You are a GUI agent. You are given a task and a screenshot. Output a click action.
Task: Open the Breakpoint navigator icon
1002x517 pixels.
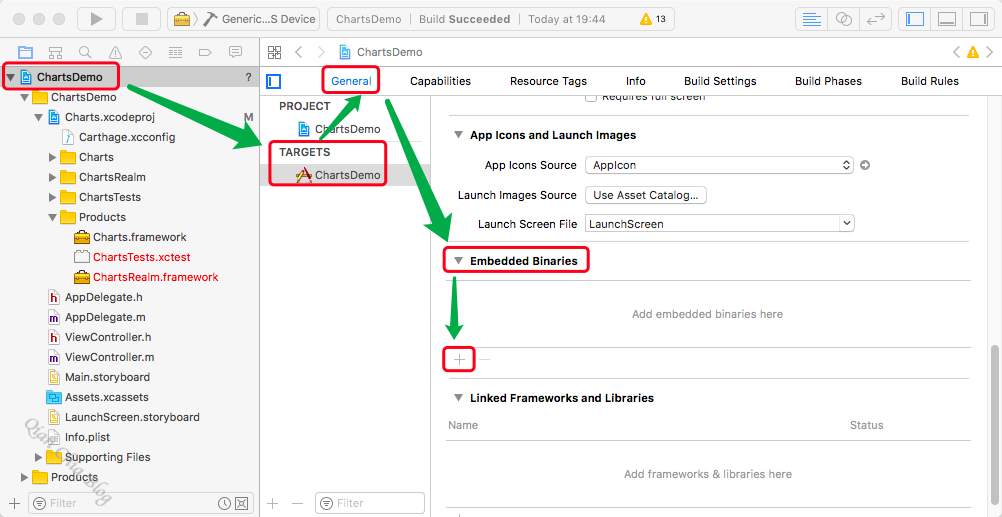coord(205,52)
